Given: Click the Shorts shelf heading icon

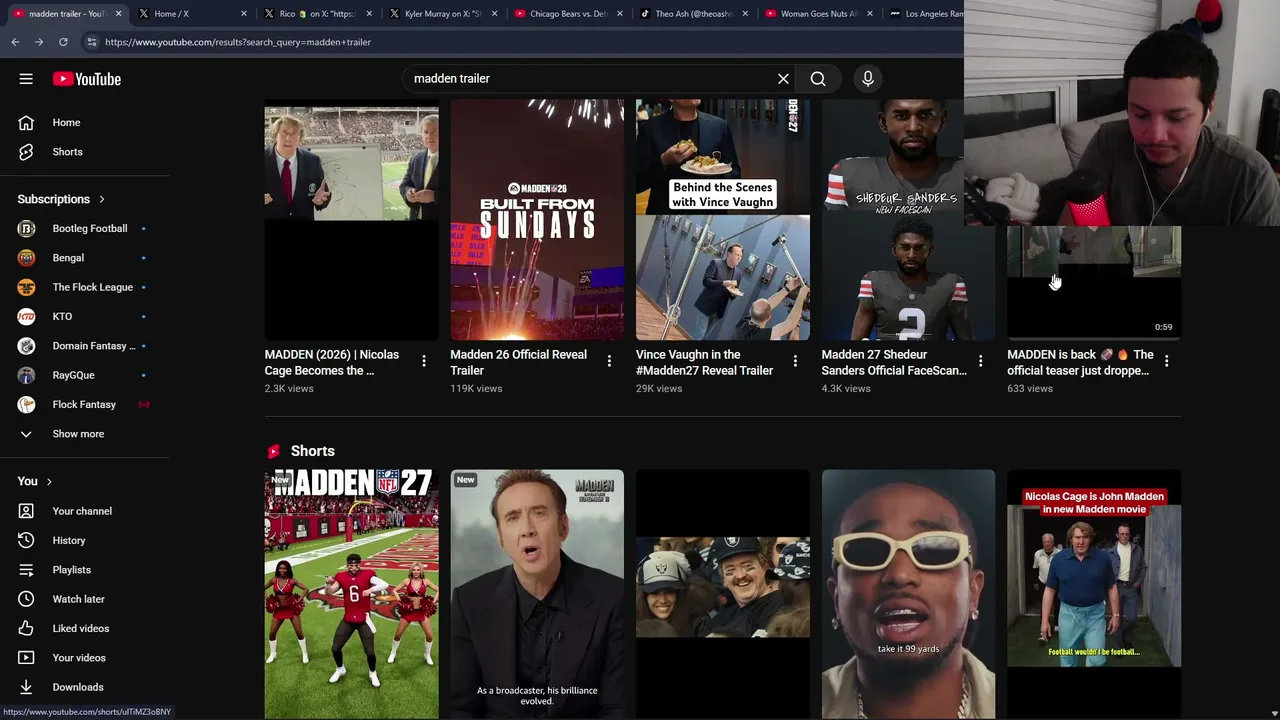Looking at the screenshot, I should tap(273, 452).
